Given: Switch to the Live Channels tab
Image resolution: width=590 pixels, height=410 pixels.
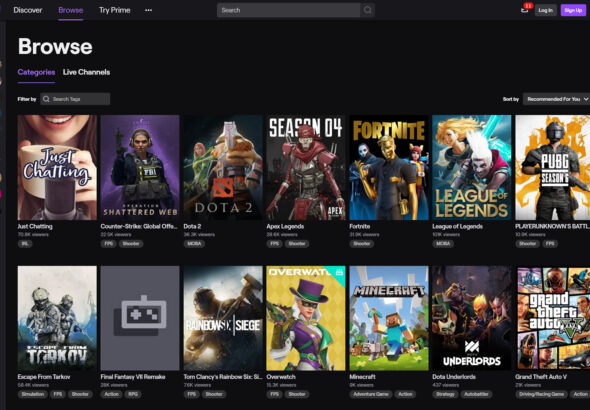Looking at the screenshot, I should 86,72.
